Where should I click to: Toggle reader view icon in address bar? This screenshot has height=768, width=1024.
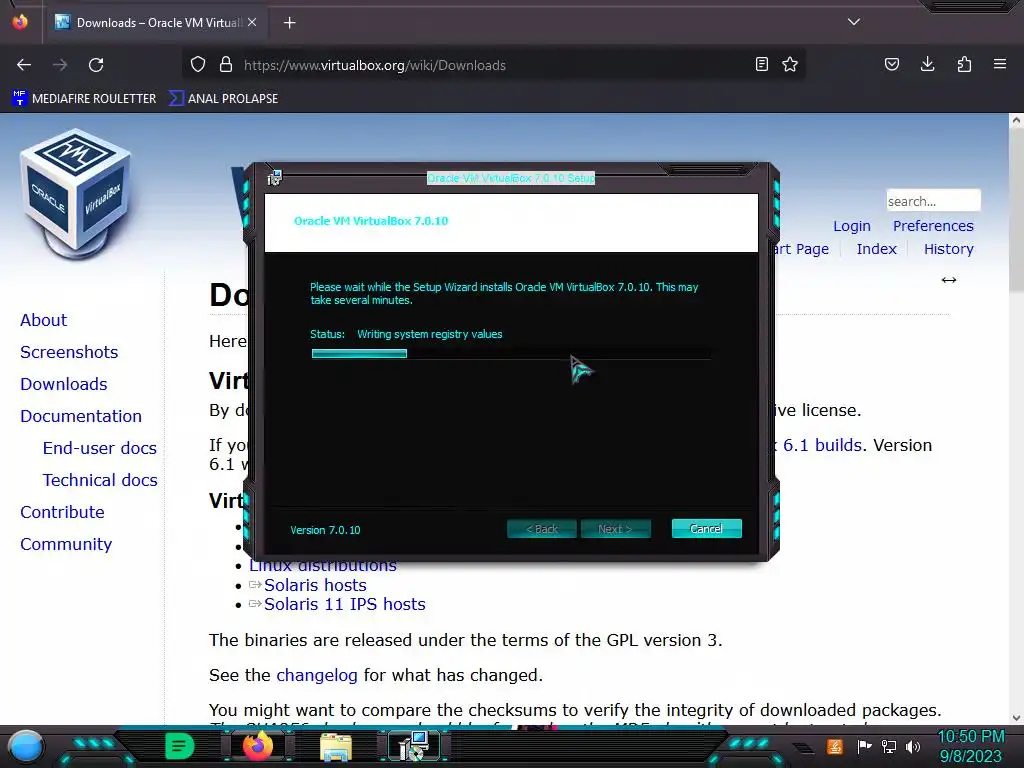[x=761, y=65]
